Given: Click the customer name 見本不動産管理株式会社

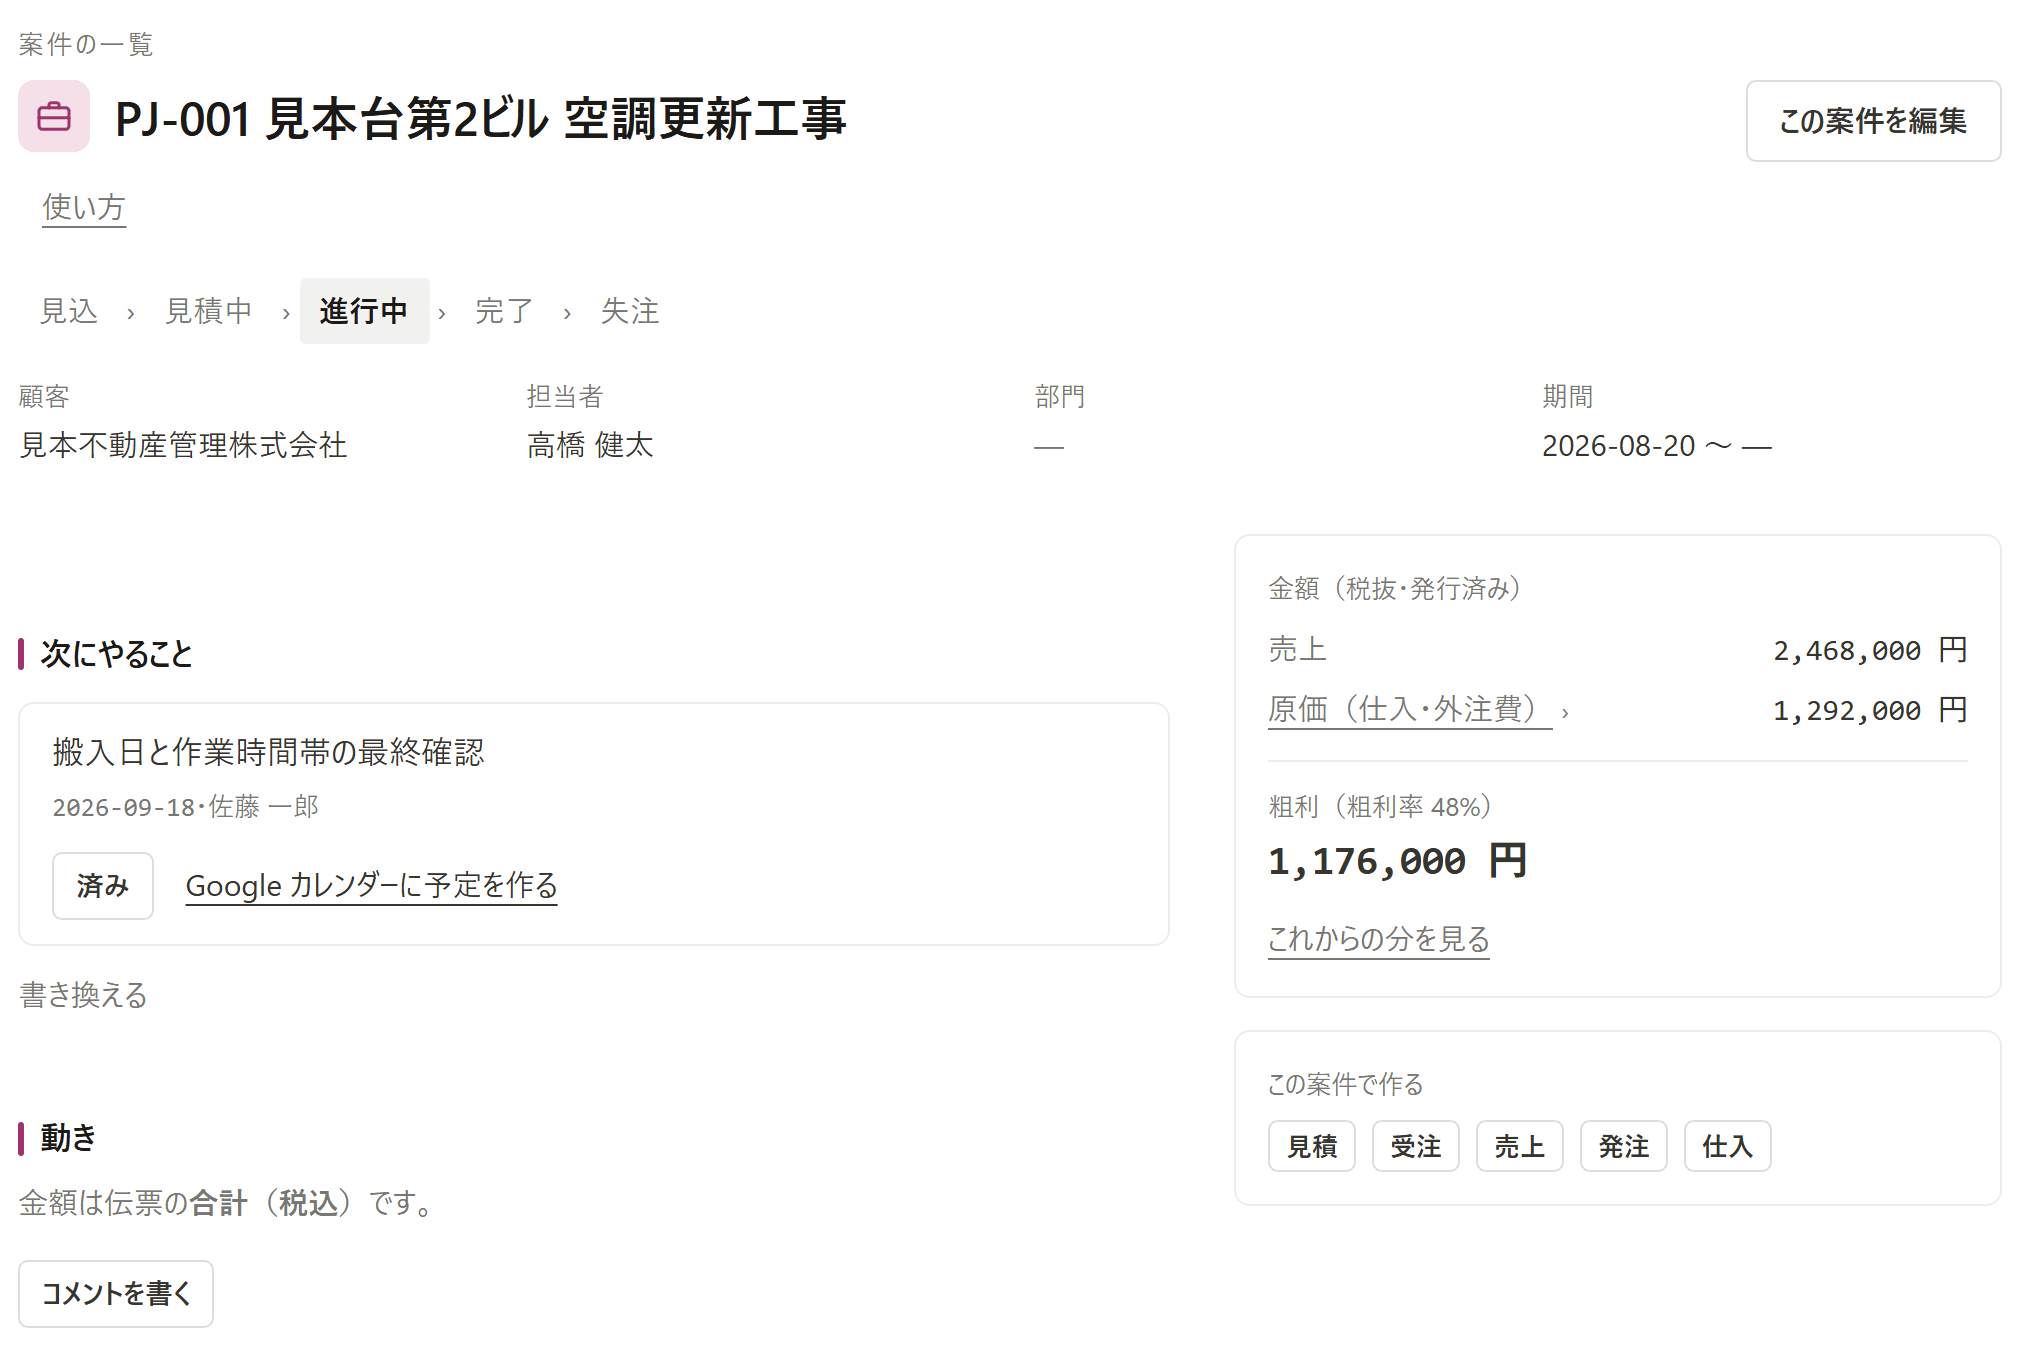Looking at the screenshot, I should tap(184, 445).
